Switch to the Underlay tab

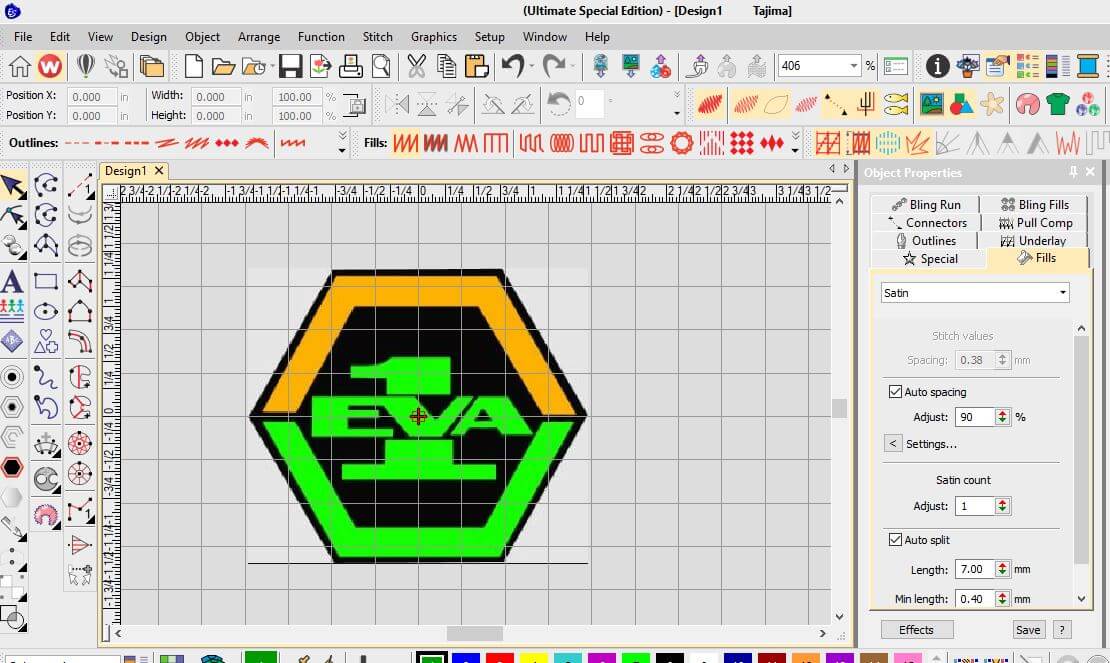(1034, 241)
